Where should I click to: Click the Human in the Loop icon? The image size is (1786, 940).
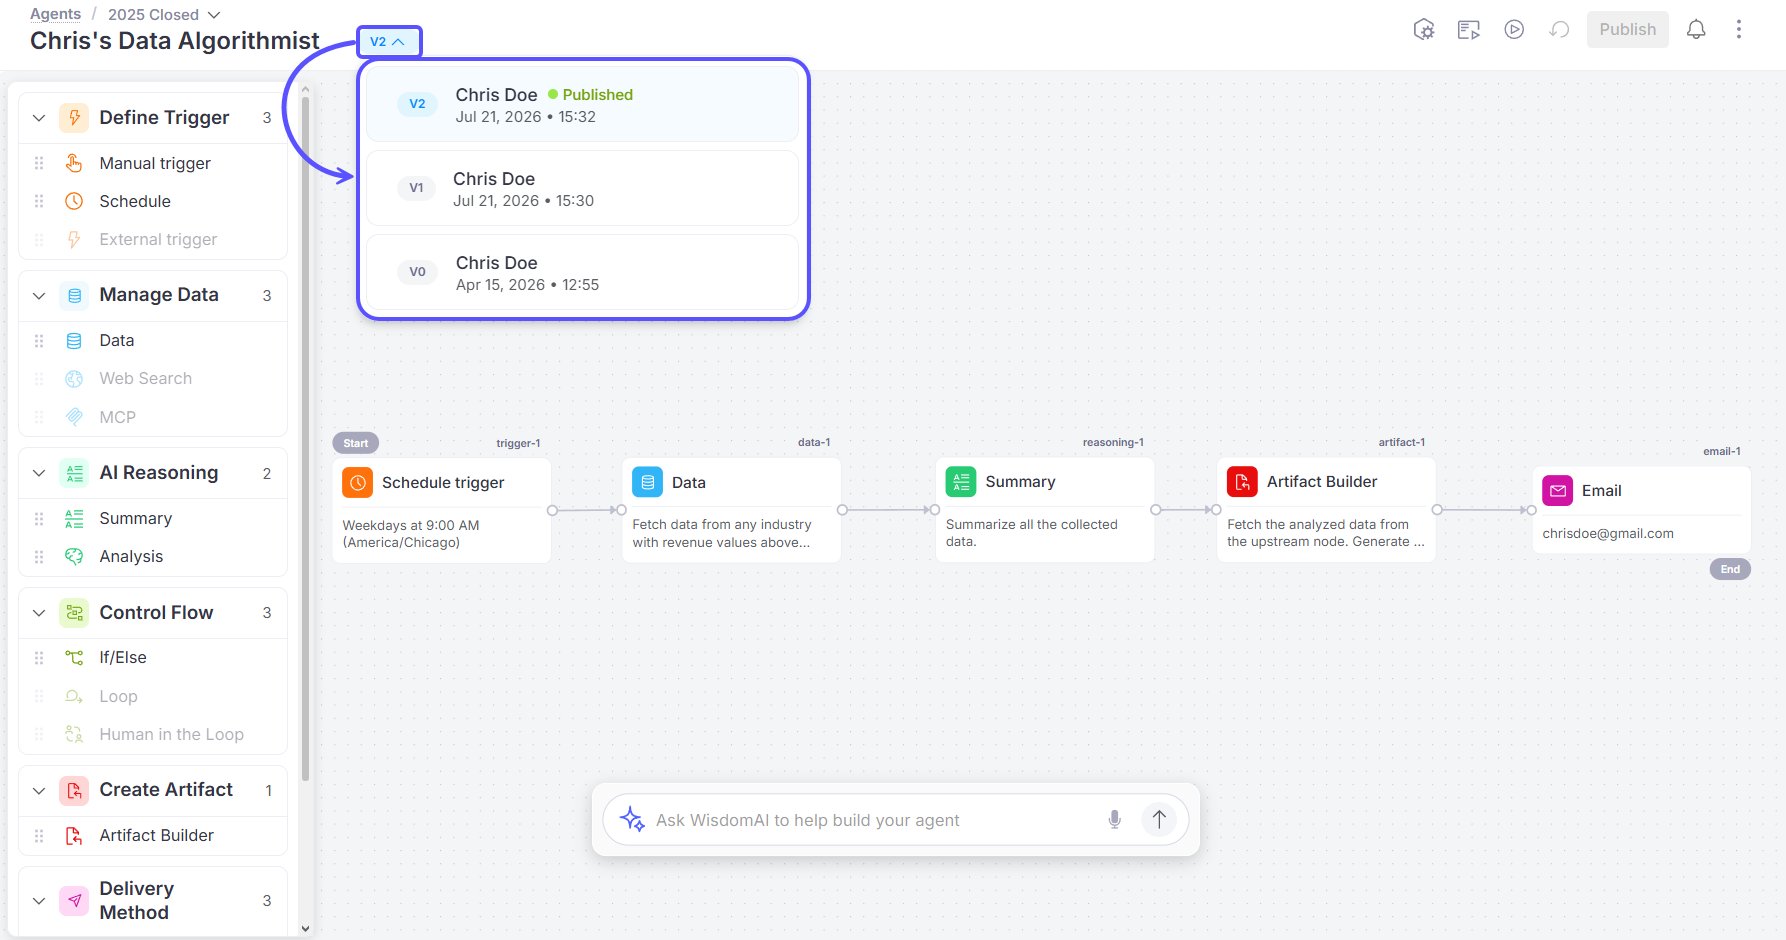[74, 734]
